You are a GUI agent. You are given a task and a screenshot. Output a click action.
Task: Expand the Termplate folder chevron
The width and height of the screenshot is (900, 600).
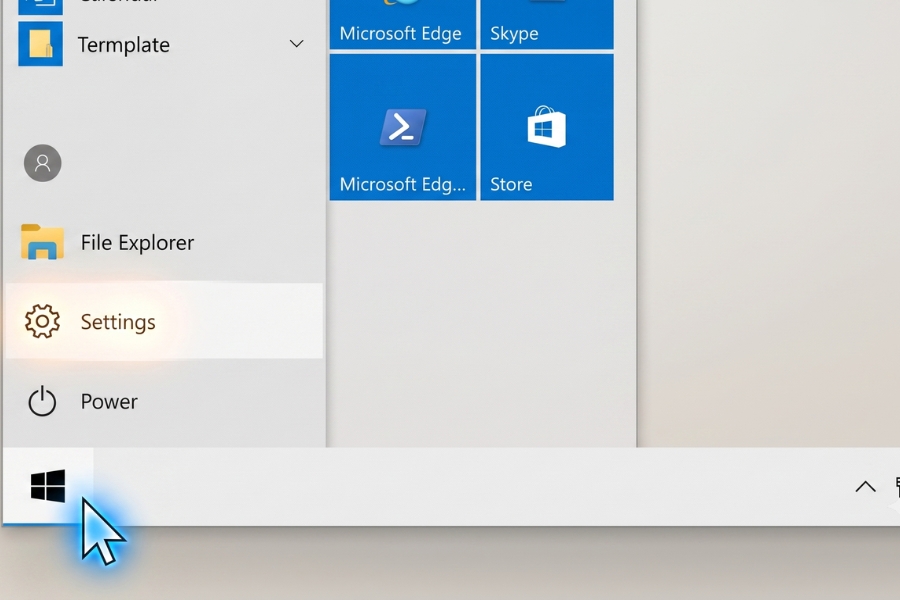296,44
